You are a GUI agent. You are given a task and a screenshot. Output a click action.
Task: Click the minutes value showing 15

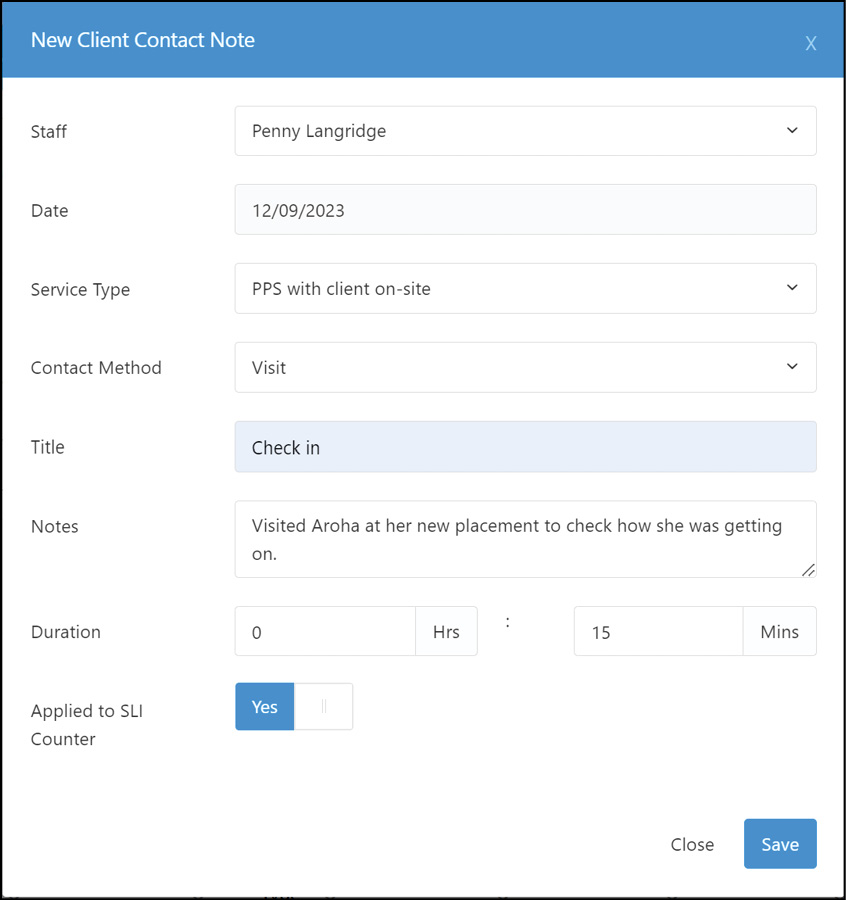657,631
